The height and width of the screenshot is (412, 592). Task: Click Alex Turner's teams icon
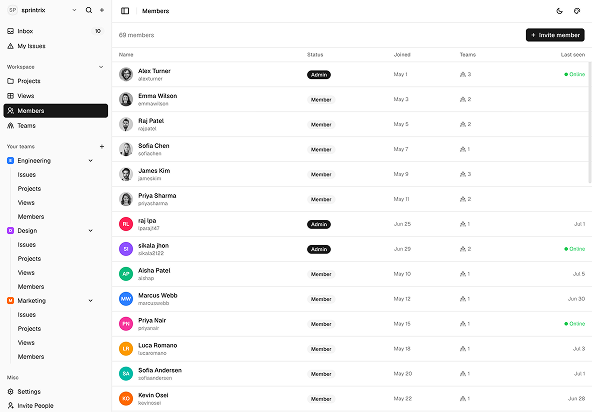tap(462, 74)
